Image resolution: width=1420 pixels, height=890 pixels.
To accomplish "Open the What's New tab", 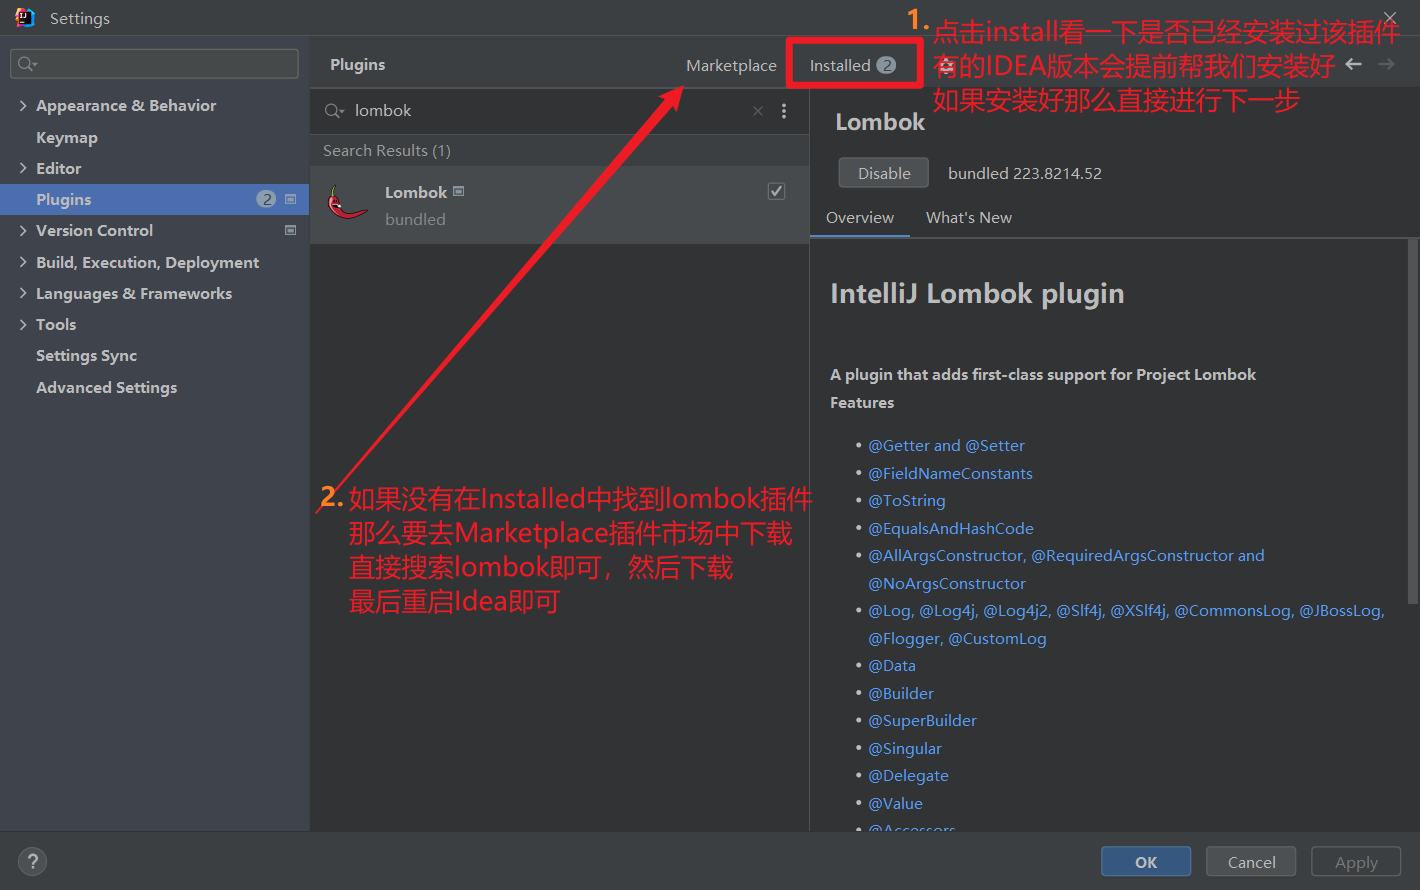I will coord(968,217).
